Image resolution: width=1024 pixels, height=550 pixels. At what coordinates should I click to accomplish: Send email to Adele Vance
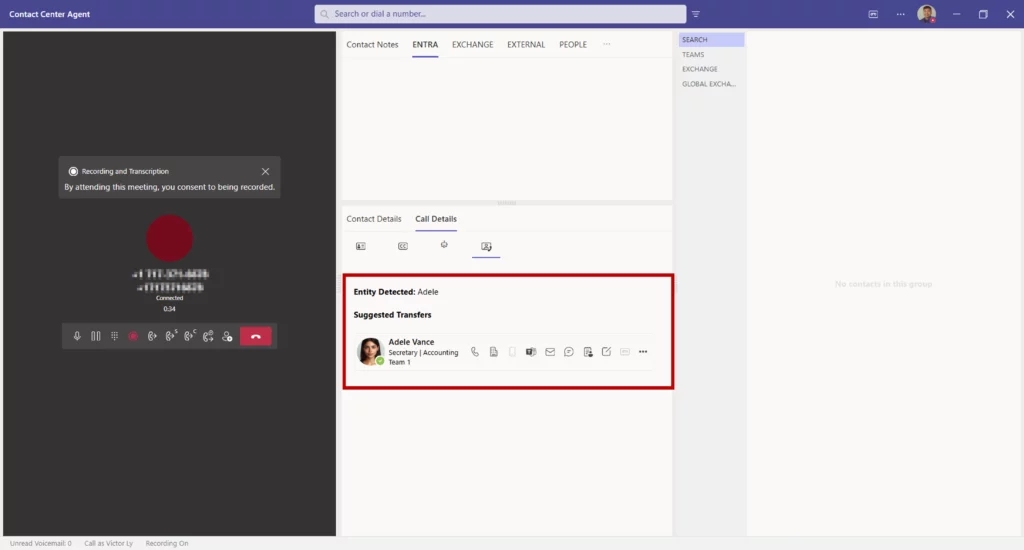550,352
